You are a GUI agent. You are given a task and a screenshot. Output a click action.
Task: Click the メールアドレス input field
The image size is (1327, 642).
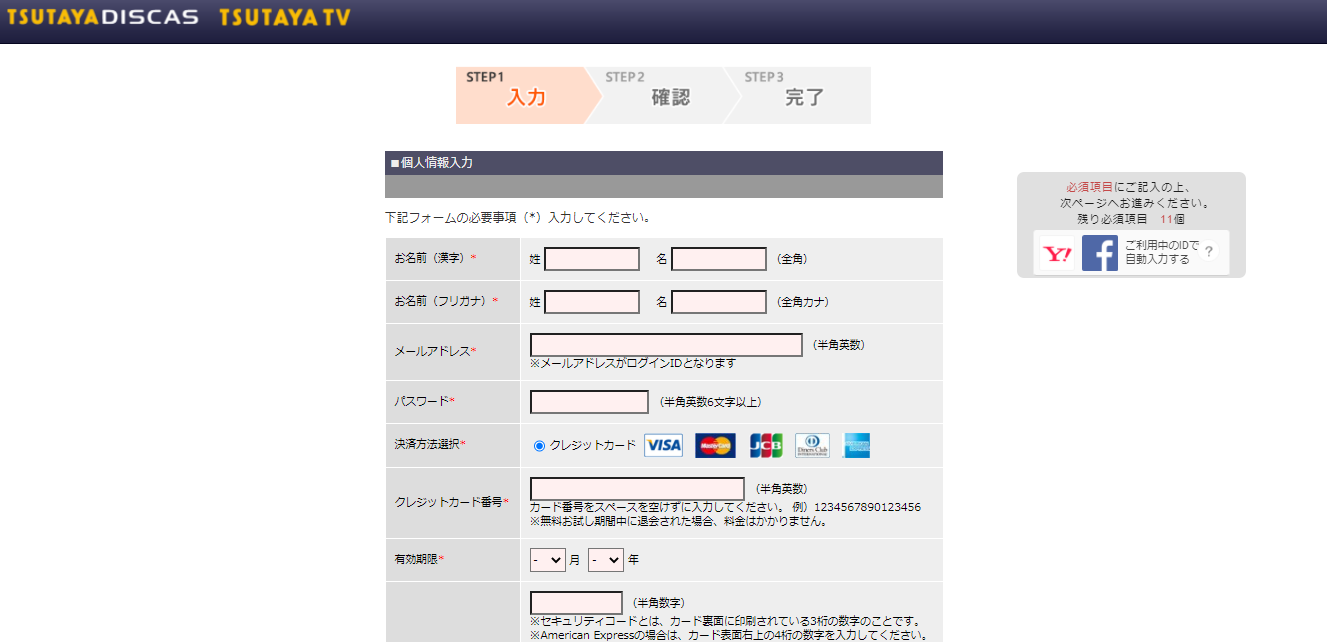point(666,345)
